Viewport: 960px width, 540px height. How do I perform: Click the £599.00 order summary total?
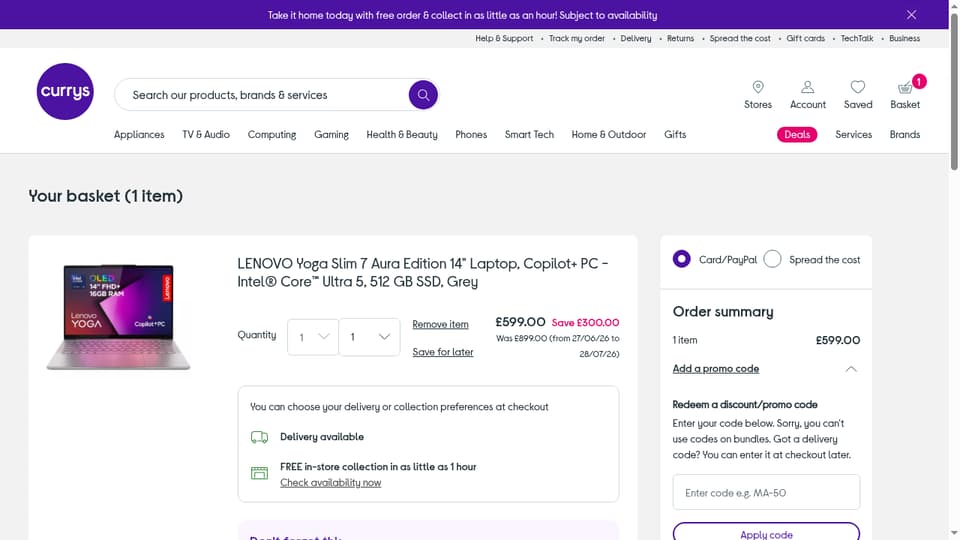point(838,340)
